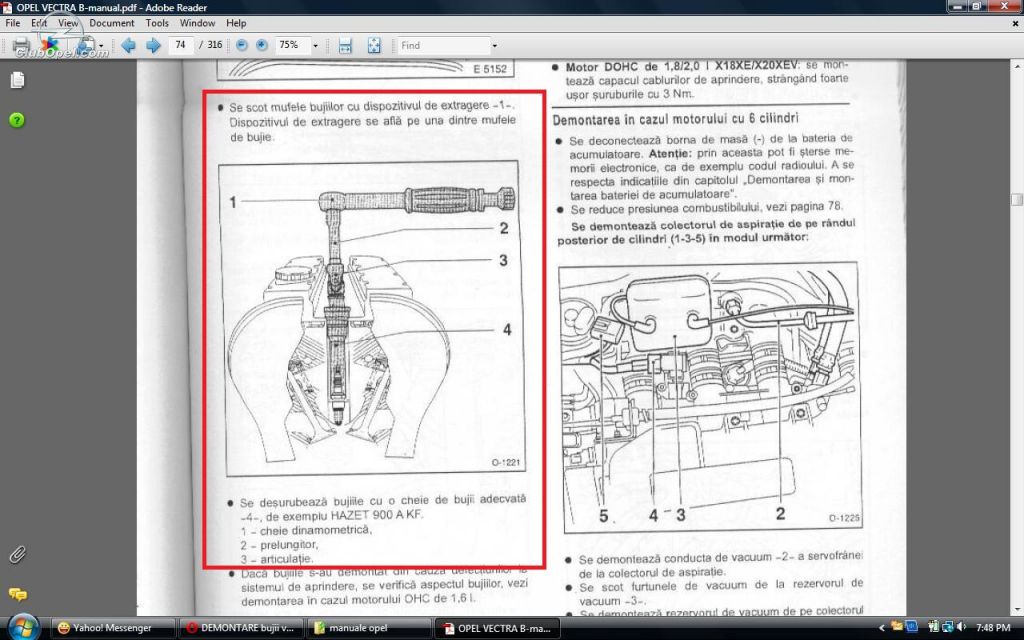Open the File menu

(x=12, y=23)
